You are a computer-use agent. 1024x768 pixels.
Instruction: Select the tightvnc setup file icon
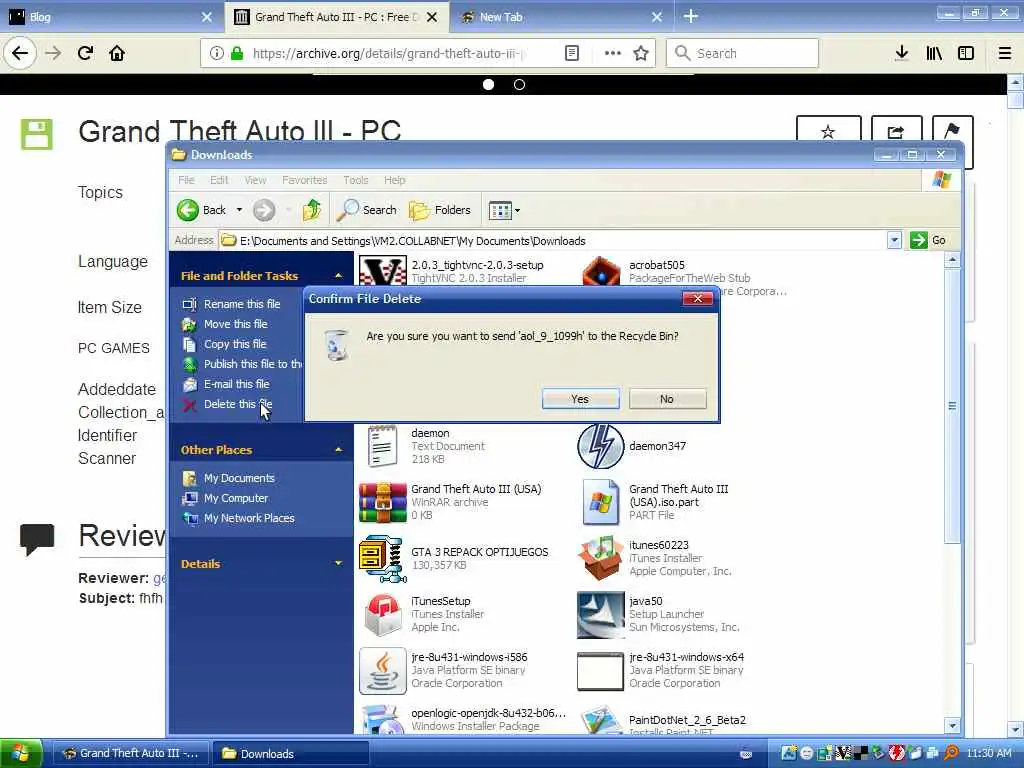click(x=383, y=271)
